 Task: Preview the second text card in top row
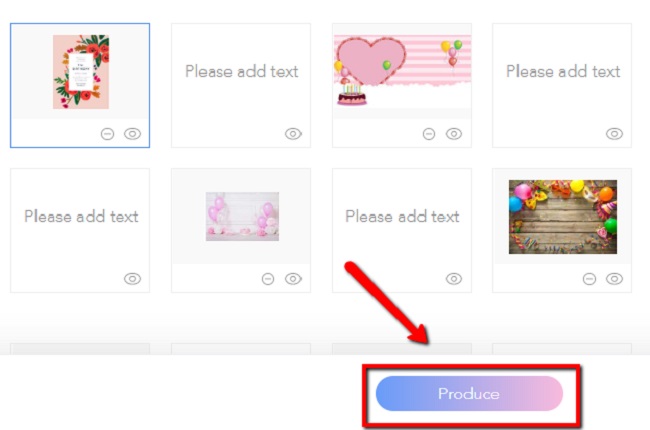(293, 134)
